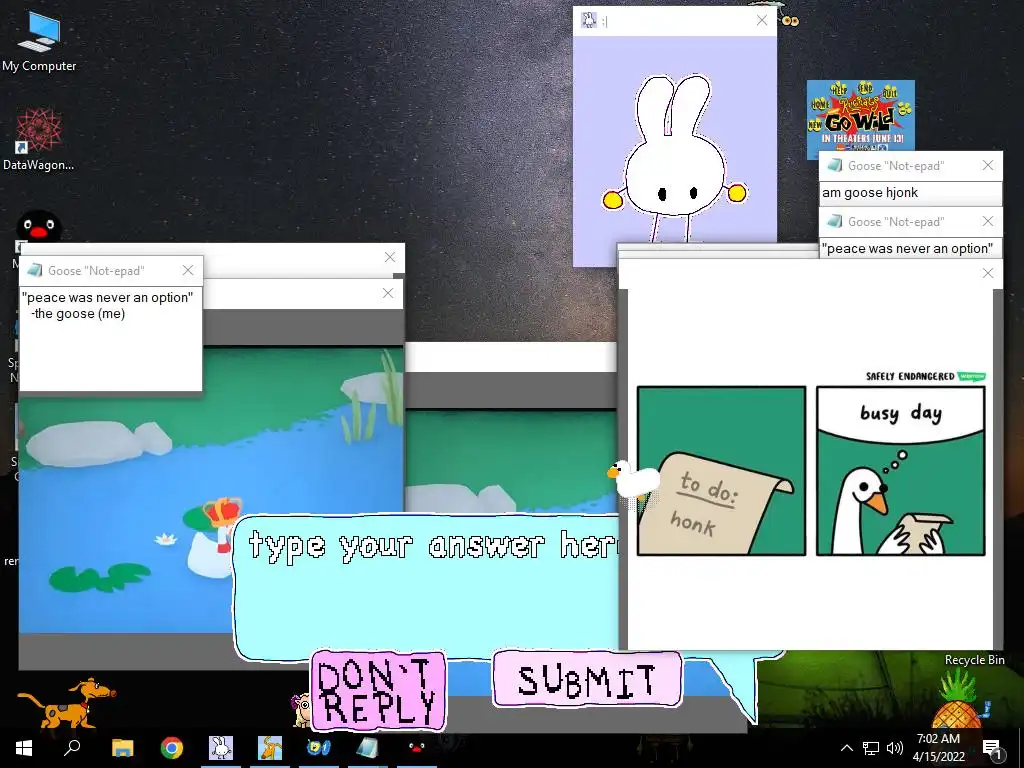Click the walking orange dog above taskbar
Viewport: 1024px width, 768px height.
coord(67,703)
